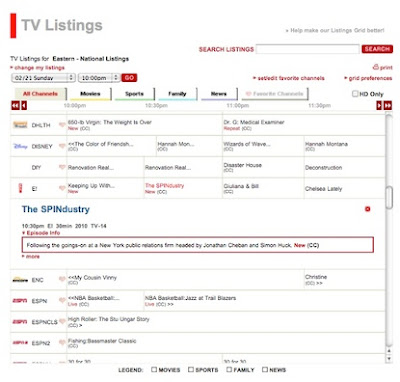Click The SPINdustry title in detail panel
Image resolution: width=400 pixels, height=382 pixels.
tap(56, 209)
